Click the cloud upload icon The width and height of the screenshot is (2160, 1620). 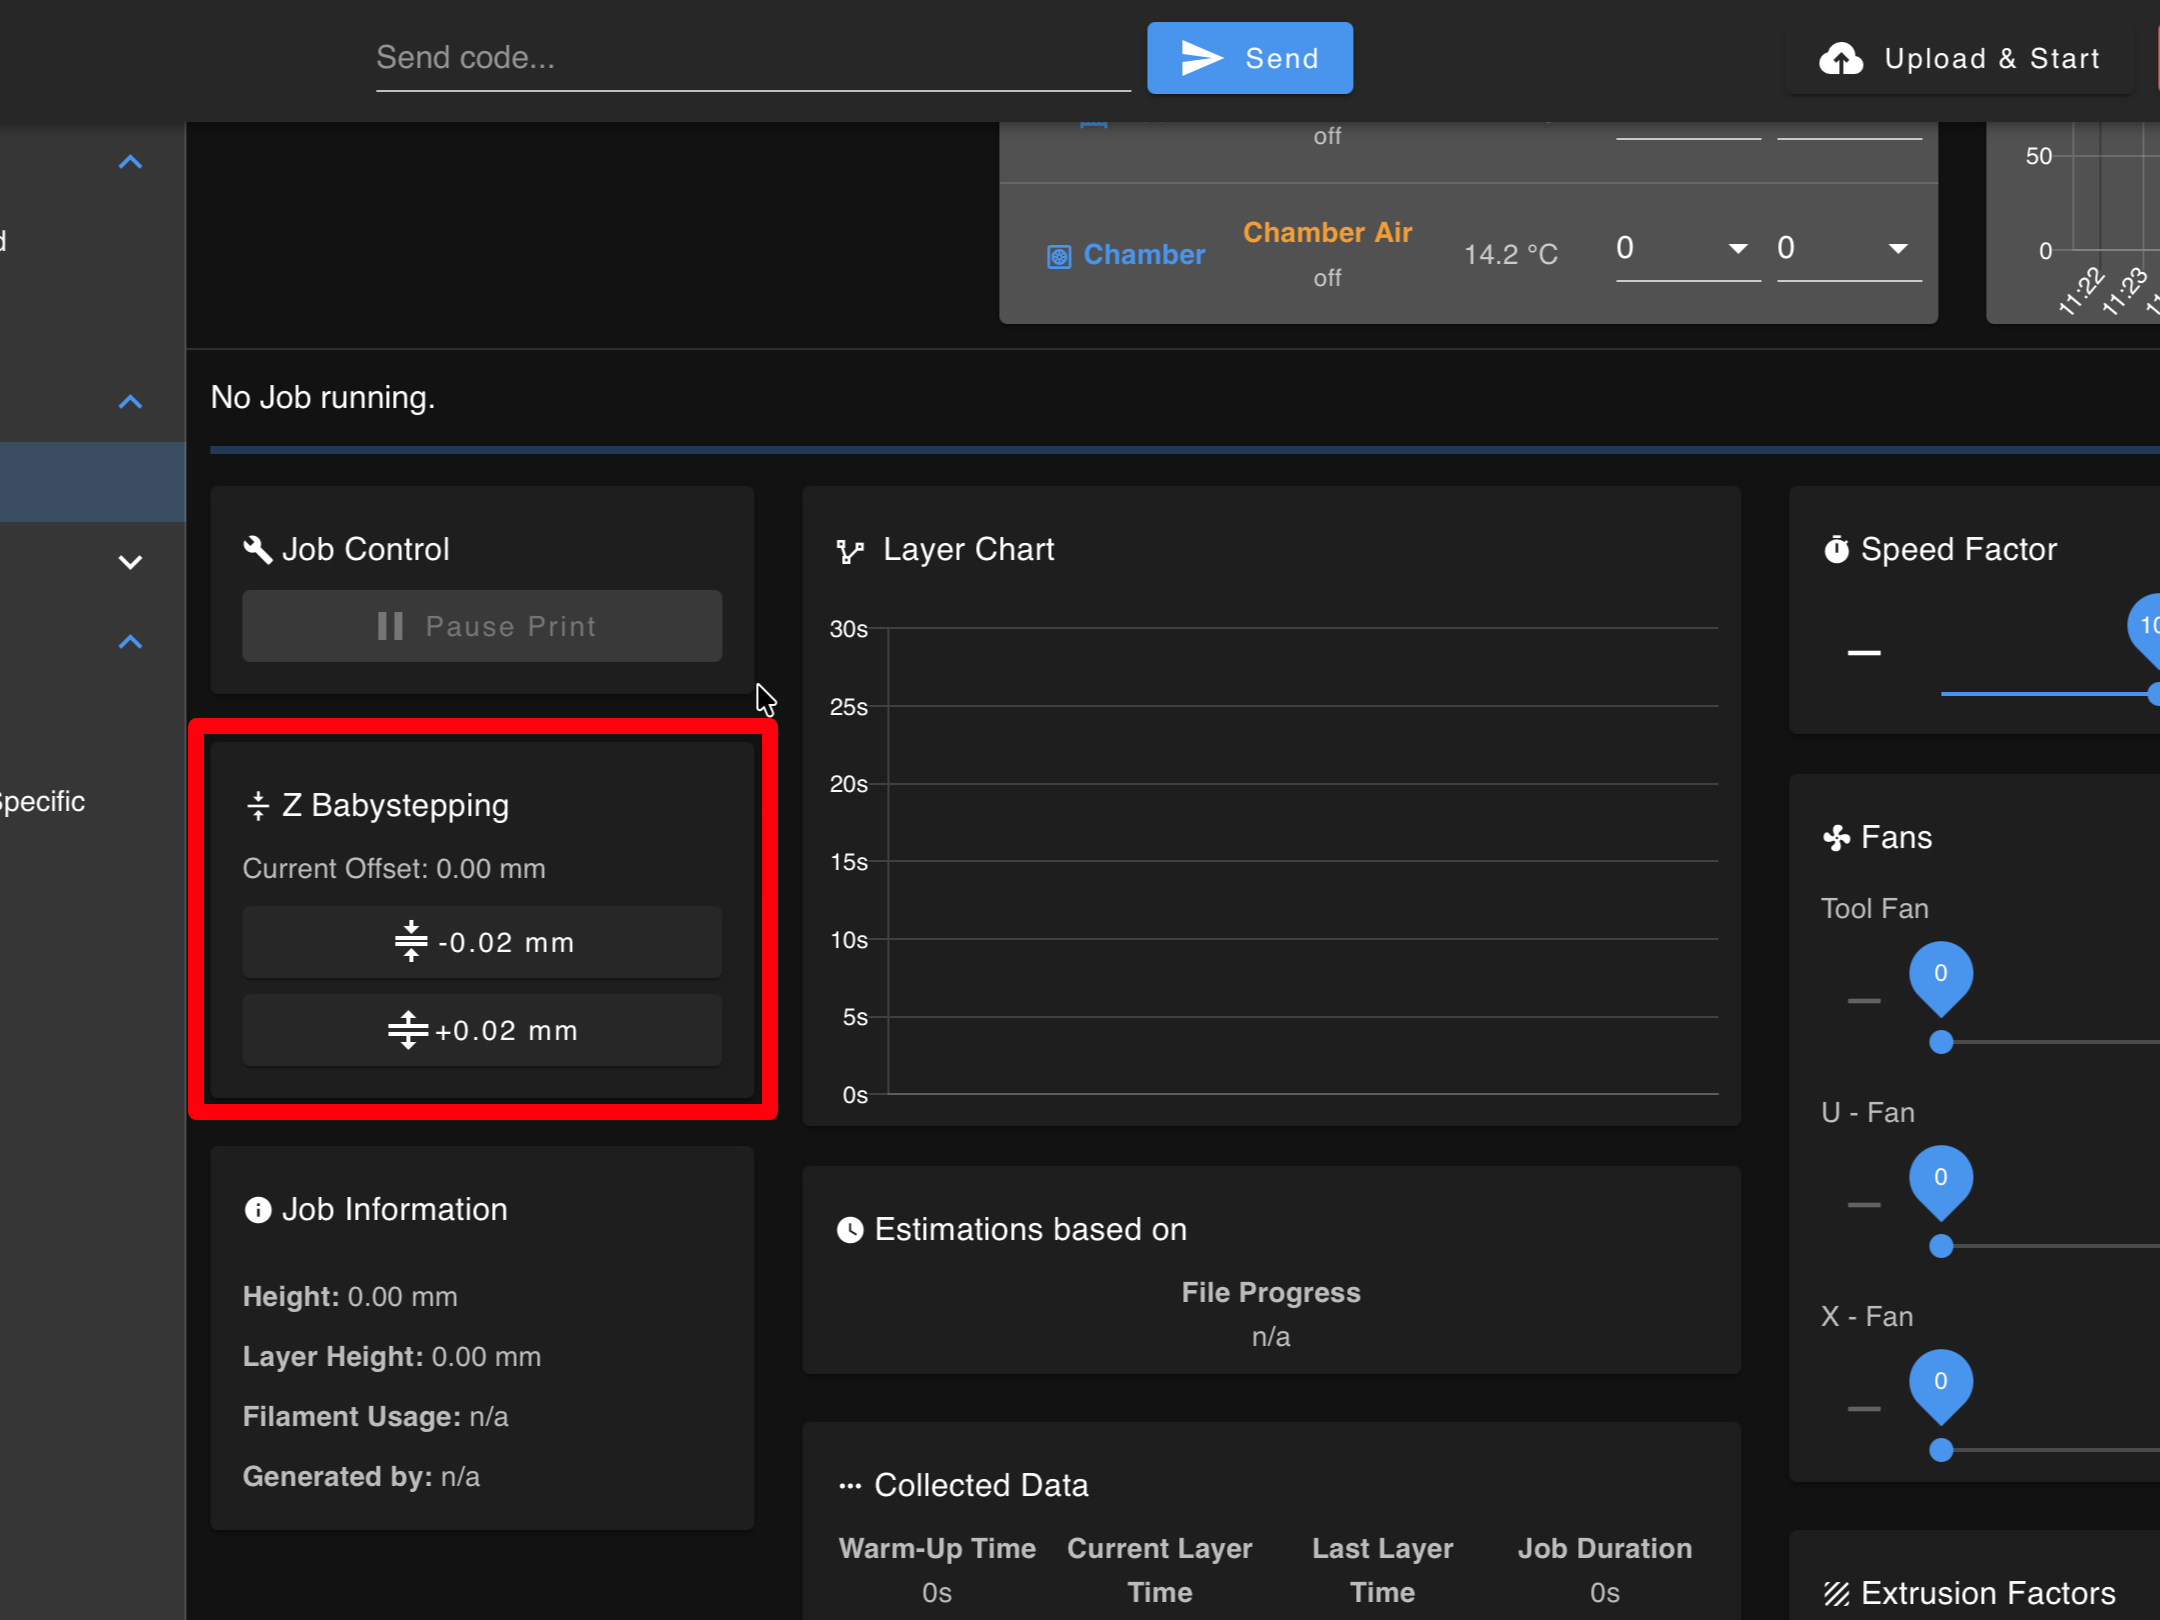1840,58
